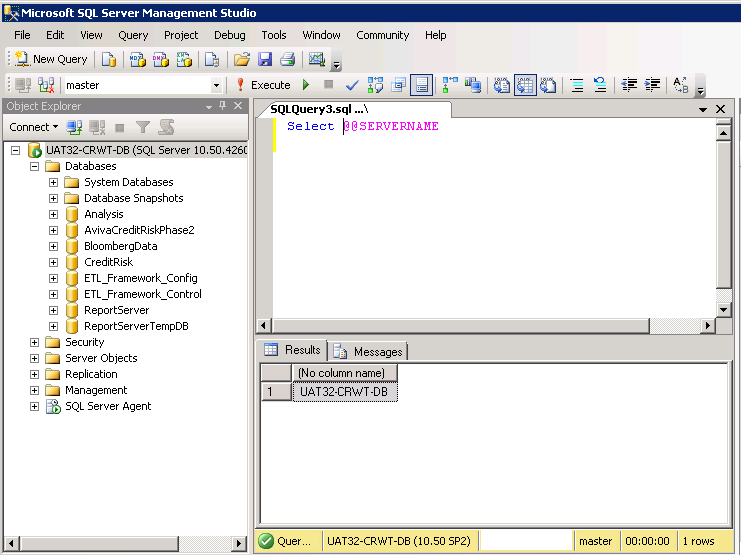Click the UAT32-CRWT-DB result cell

[x=345, y=392]
